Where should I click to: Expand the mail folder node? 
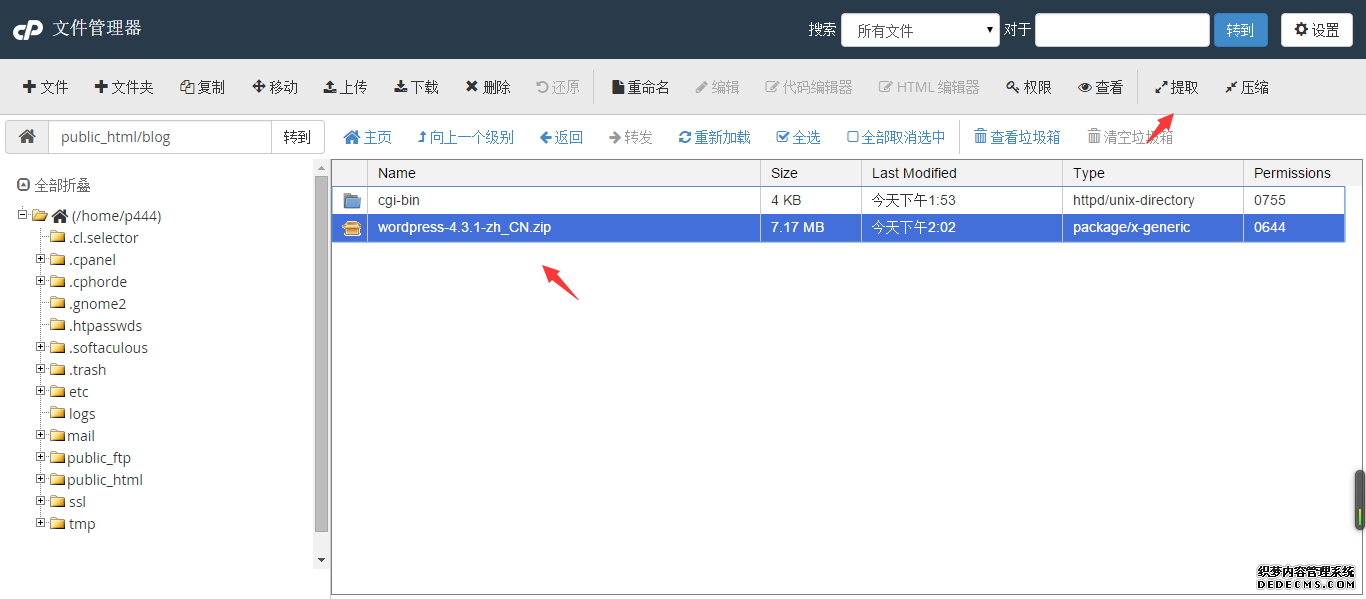41,435
